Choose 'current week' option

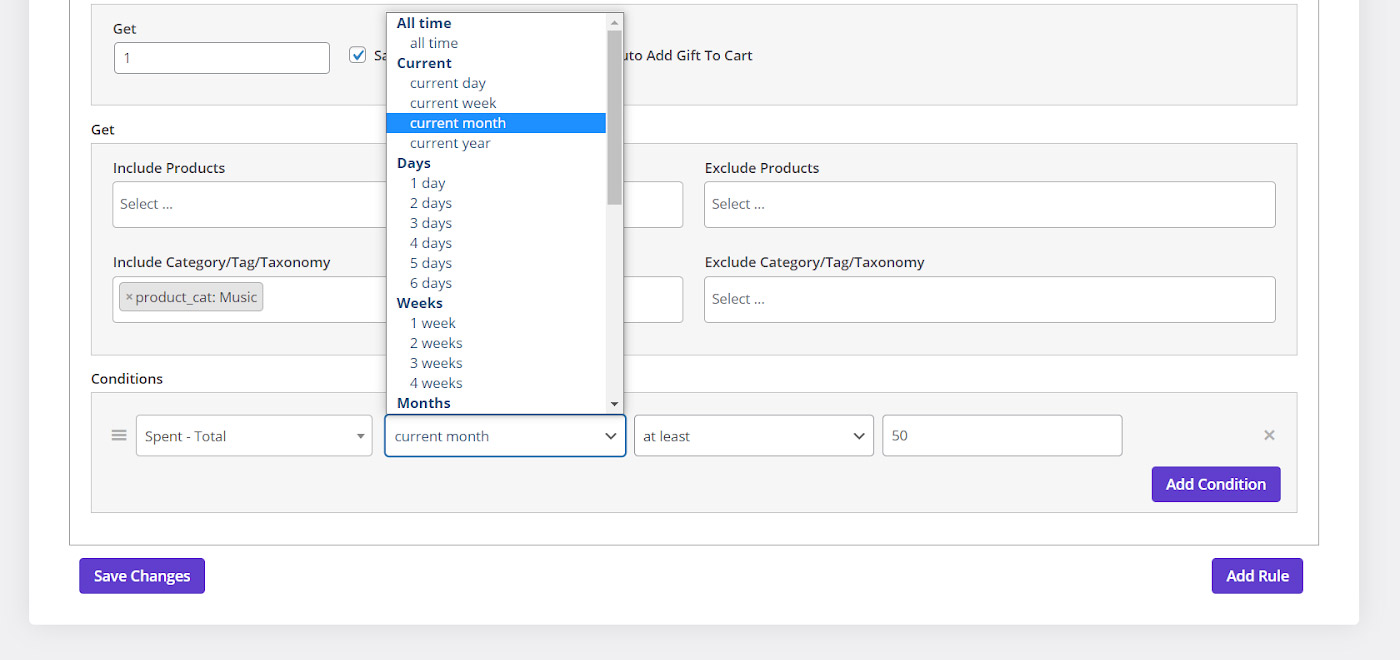pos(453,103)
